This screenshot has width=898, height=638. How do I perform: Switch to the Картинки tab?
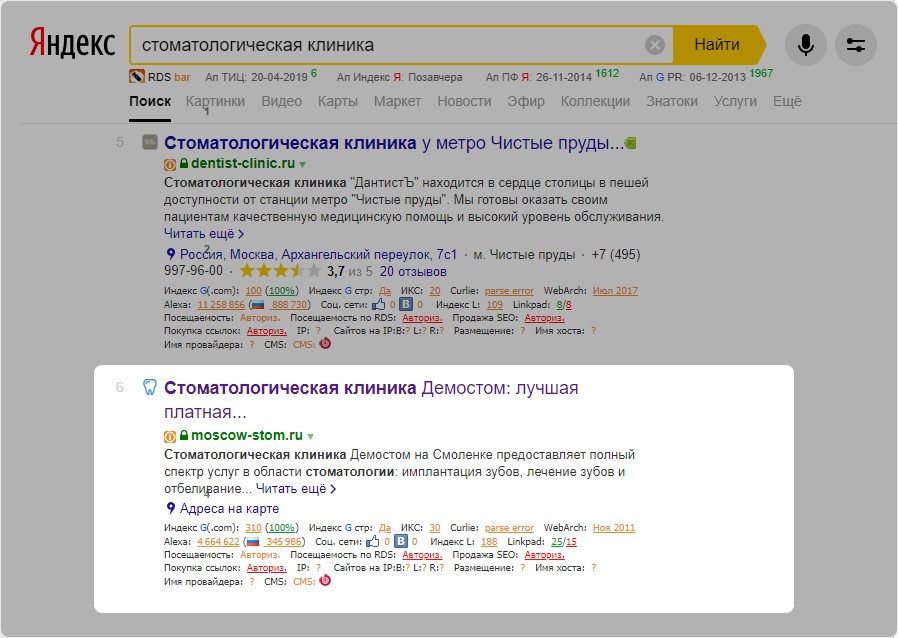pyautogui.click(x=215, y=101)
